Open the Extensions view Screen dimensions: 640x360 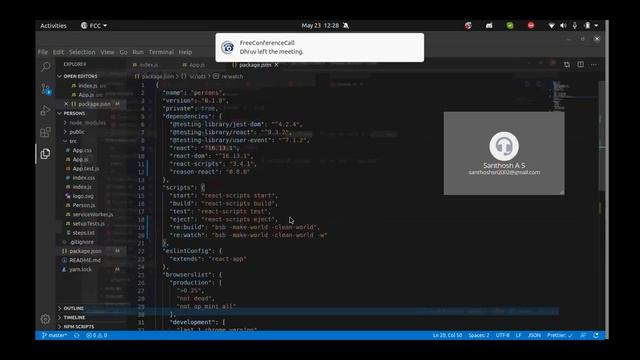[46, 132]
